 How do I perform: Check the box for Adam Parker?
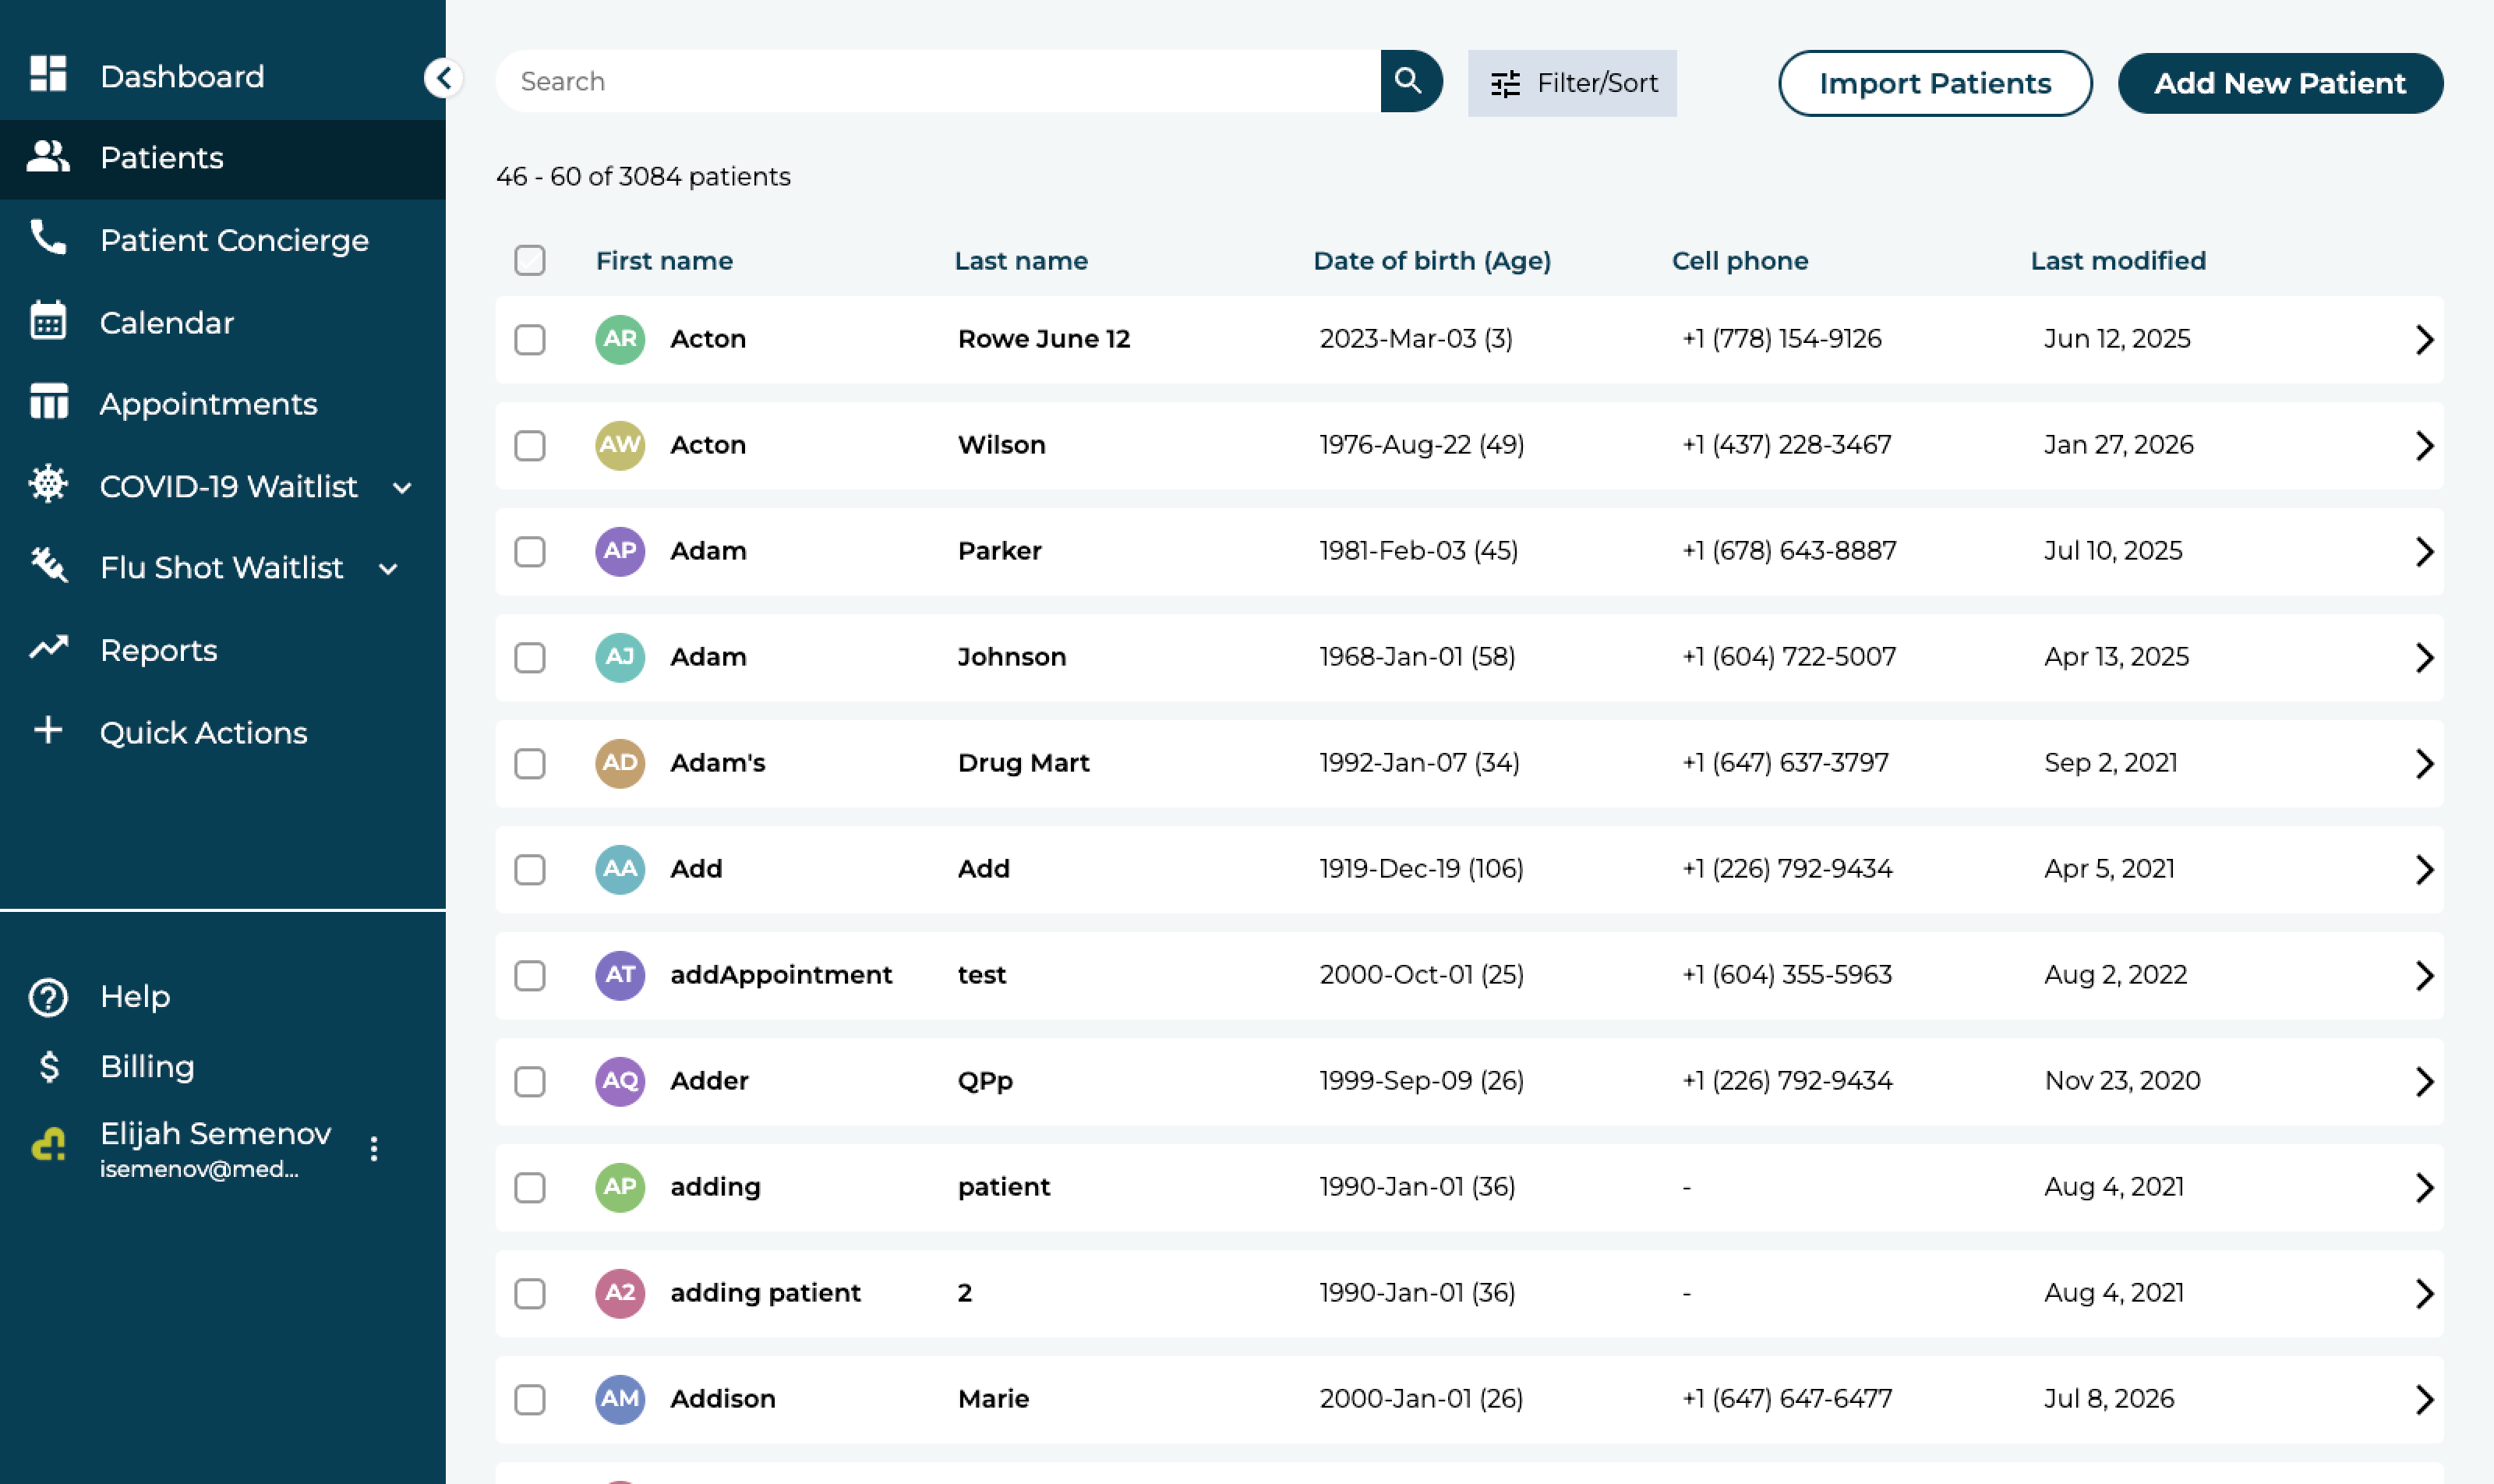tap(530, 551)
